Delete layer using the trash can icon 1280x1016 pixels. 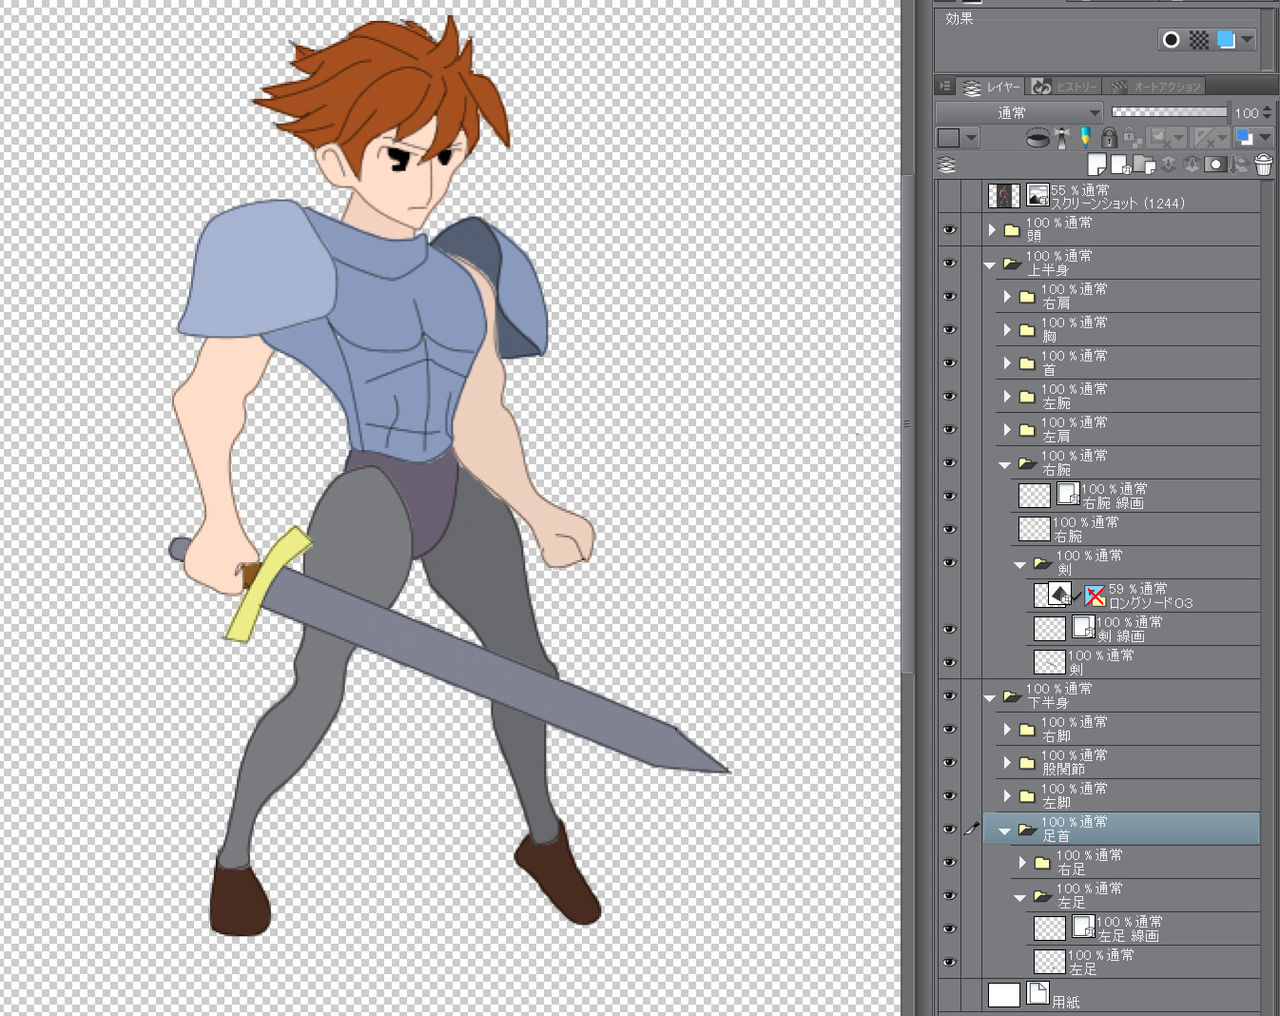pos(1263,165)
